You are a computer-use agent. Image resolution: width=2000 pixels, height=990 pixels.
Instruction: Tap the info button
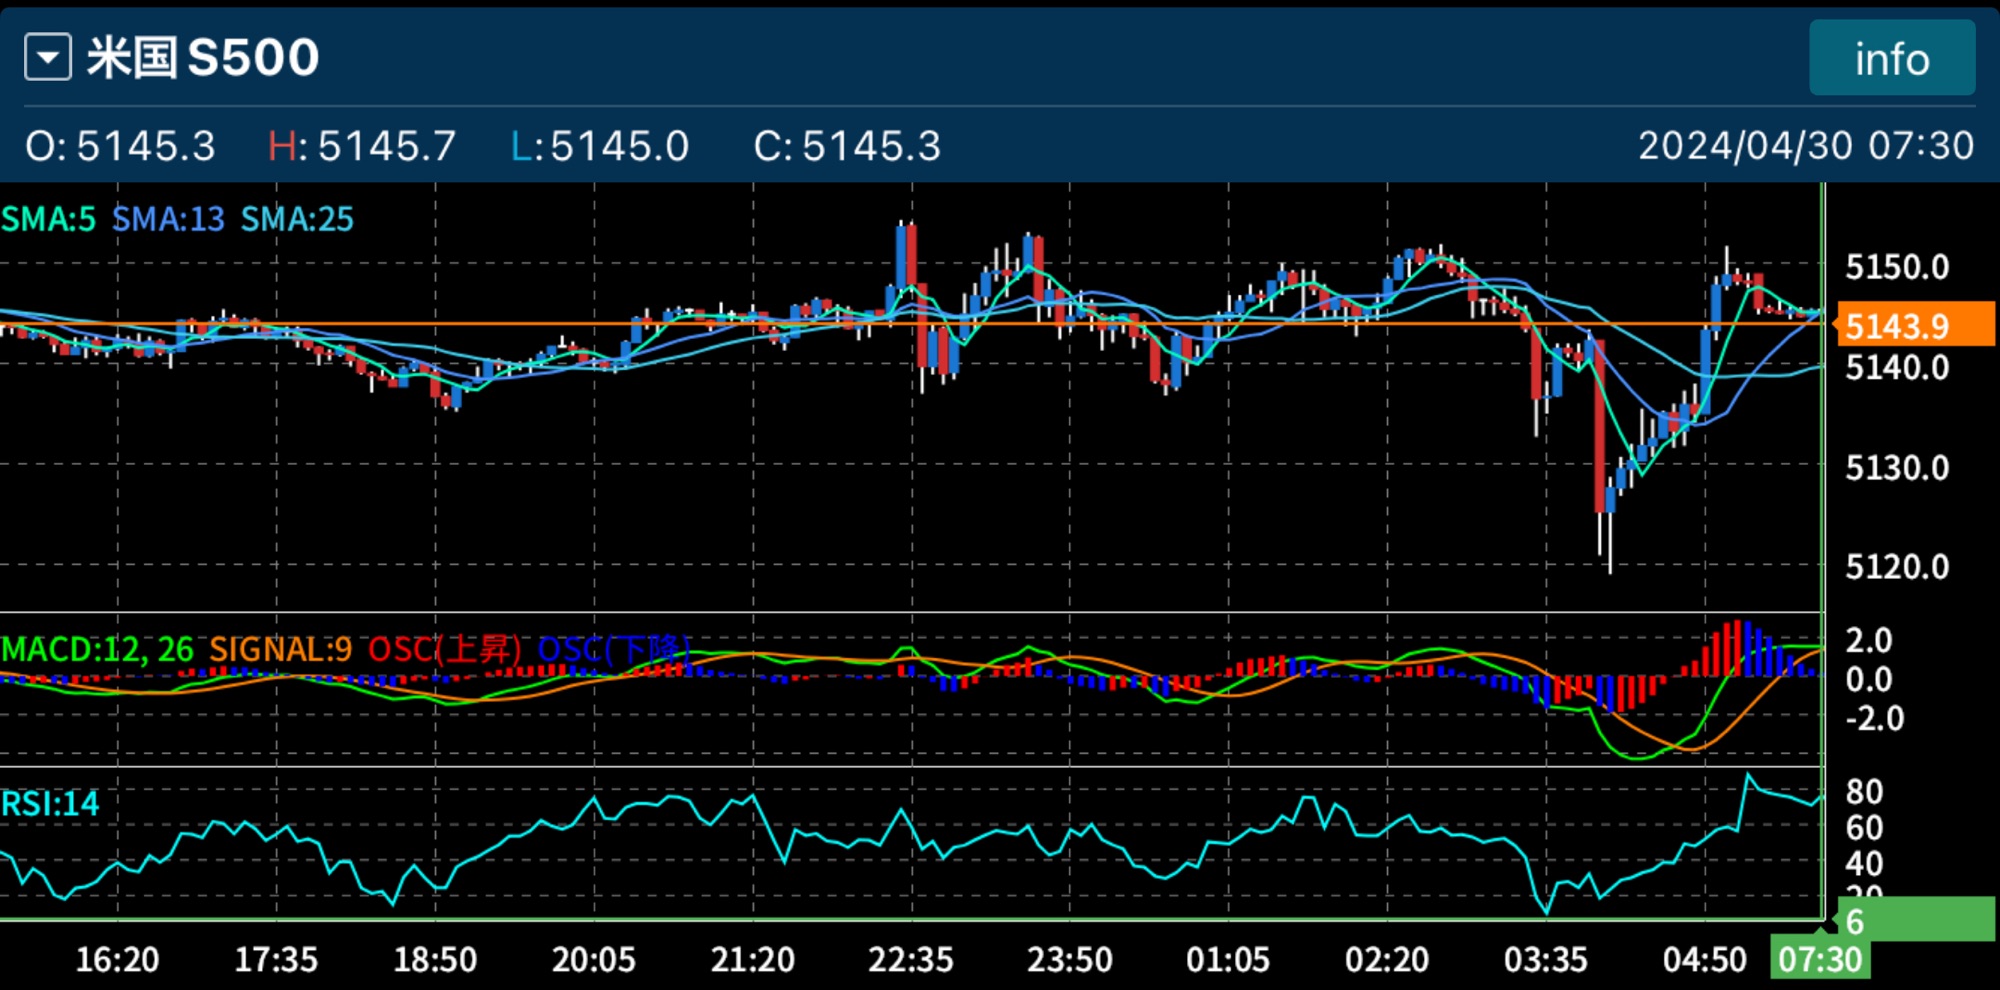pos(1891,59)
